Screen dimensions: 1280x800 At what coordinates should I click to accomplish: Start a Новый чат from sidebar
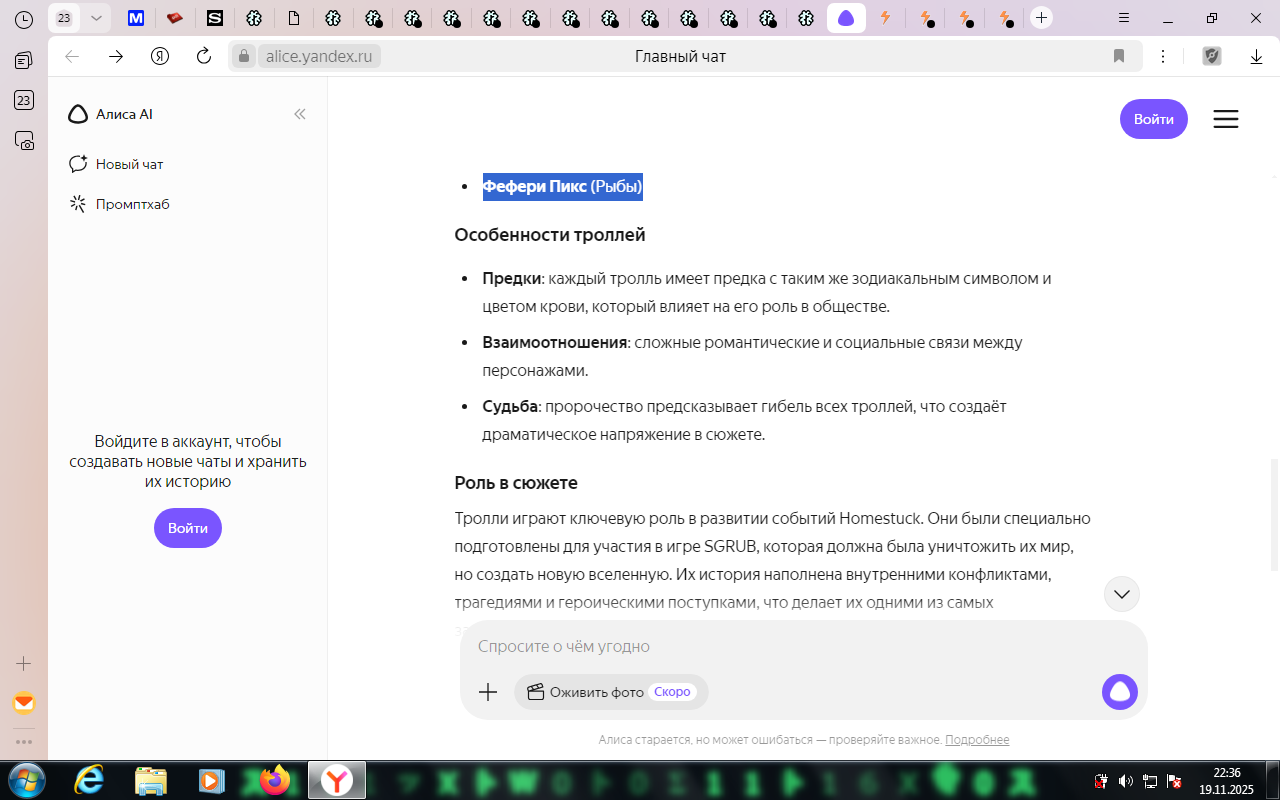[129, 164]
